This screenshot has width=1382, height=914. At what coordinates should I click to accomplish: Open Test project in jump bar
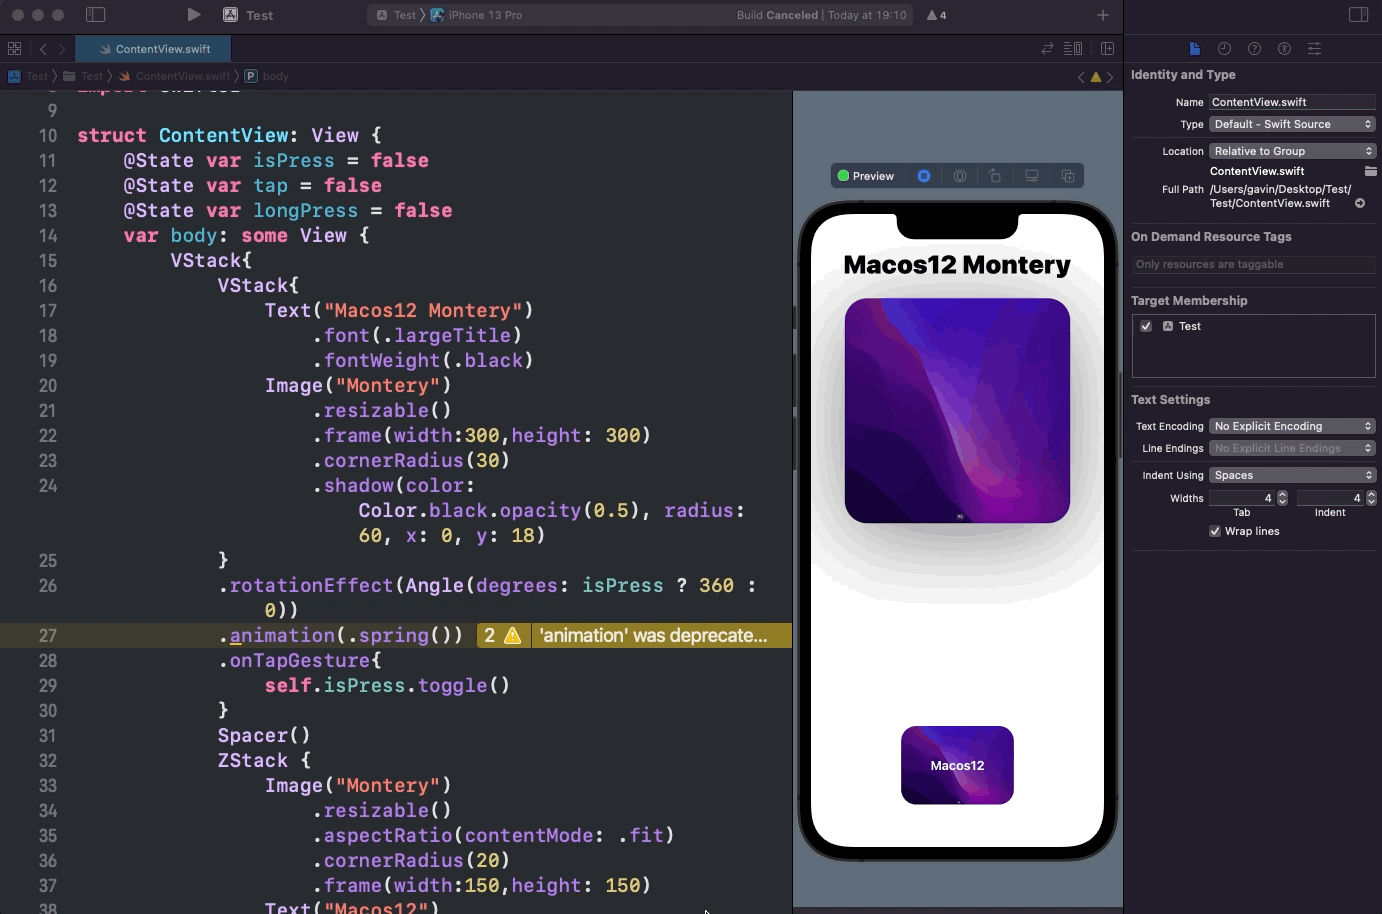click(x=28, y=76)
